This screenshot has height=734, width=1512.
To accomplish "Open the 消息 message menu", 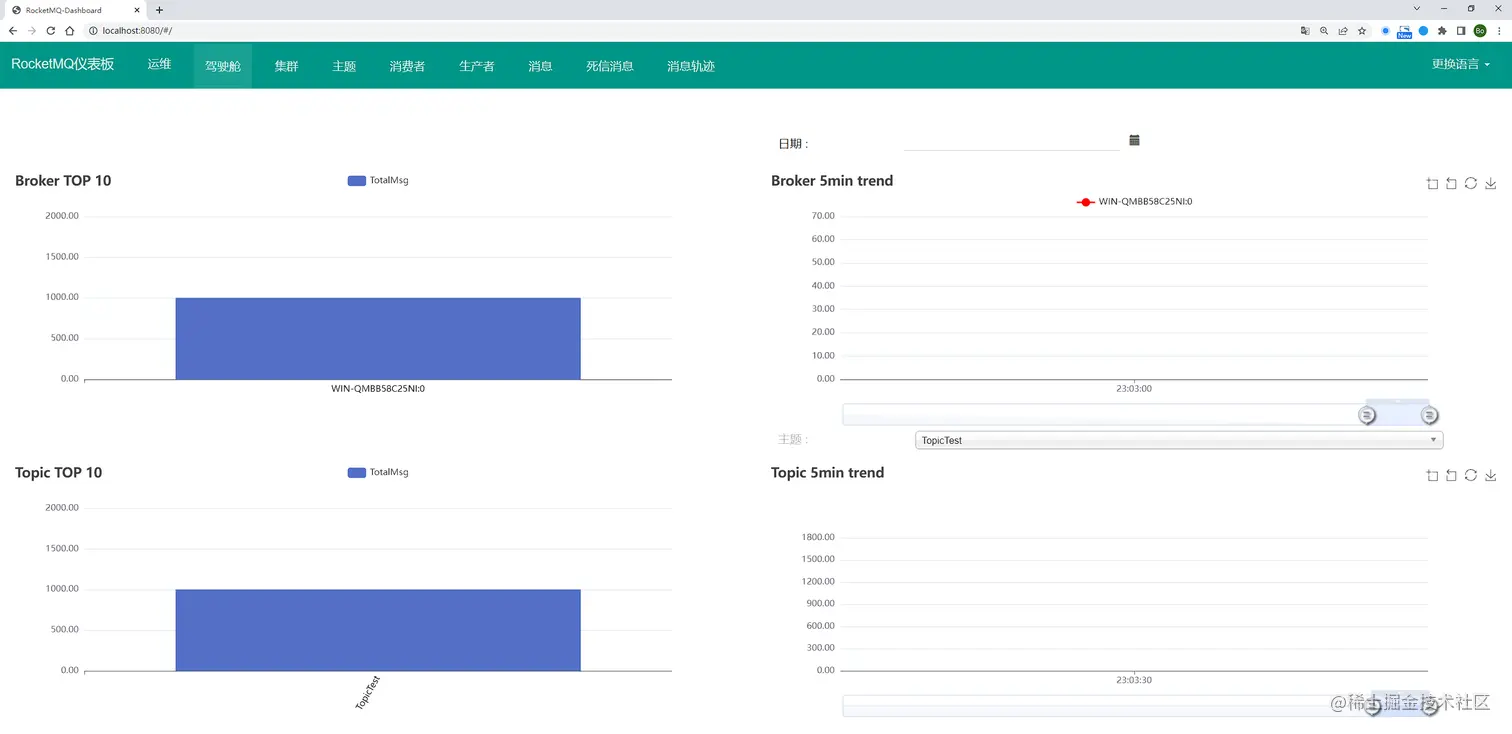I will pos(540,66).
